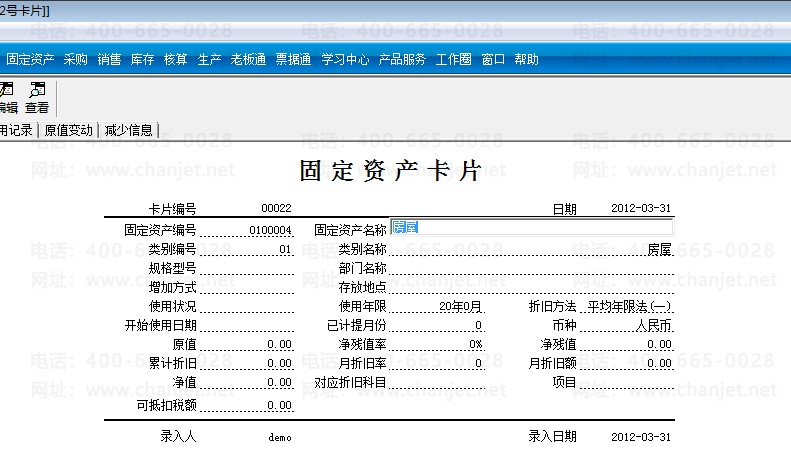Viewport: 791px width, 461px height.
Task: Click the 规格型号 empty field
Action: pyautogui.click(x=247, y=268)
